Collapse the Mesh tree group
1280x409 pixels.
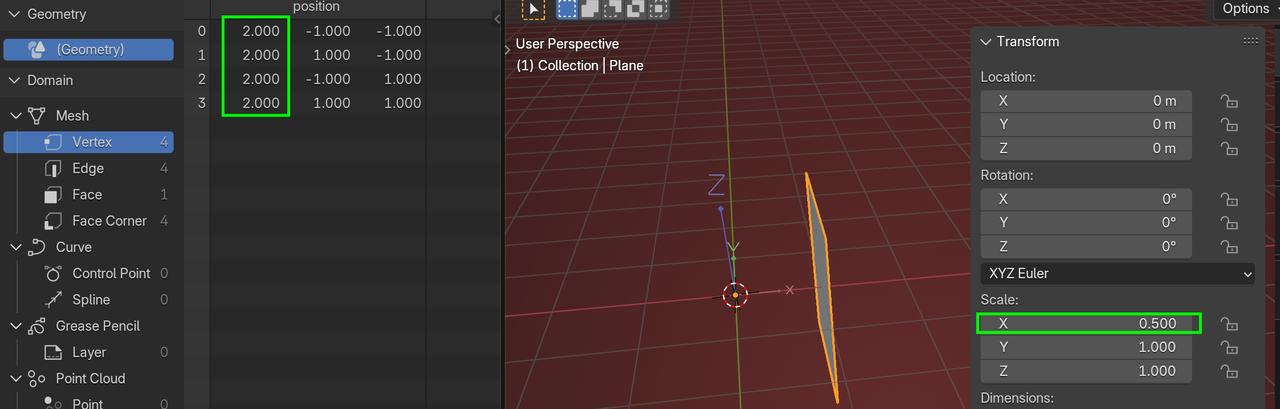coord(16,116)
